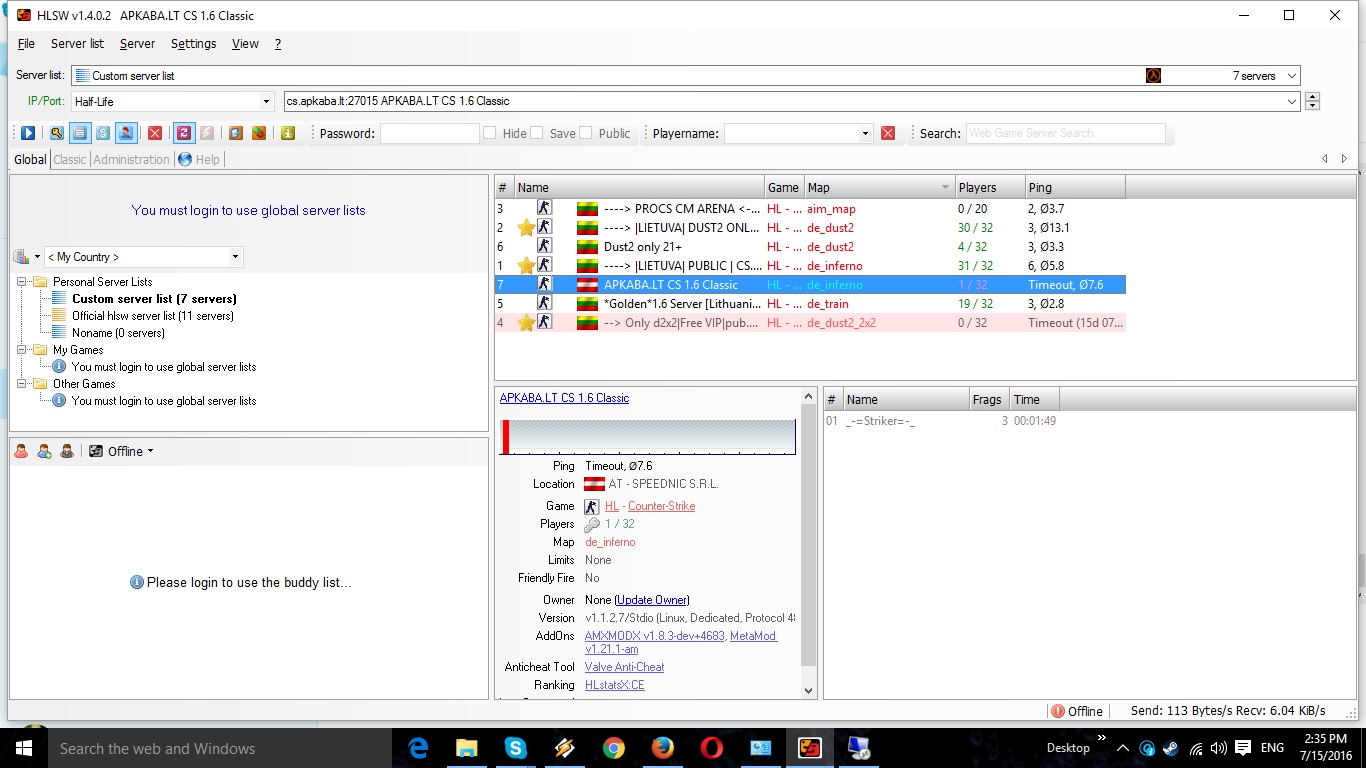Click the blue play connect icon
Screen dimensions: 1366x768
coord(28,133)
